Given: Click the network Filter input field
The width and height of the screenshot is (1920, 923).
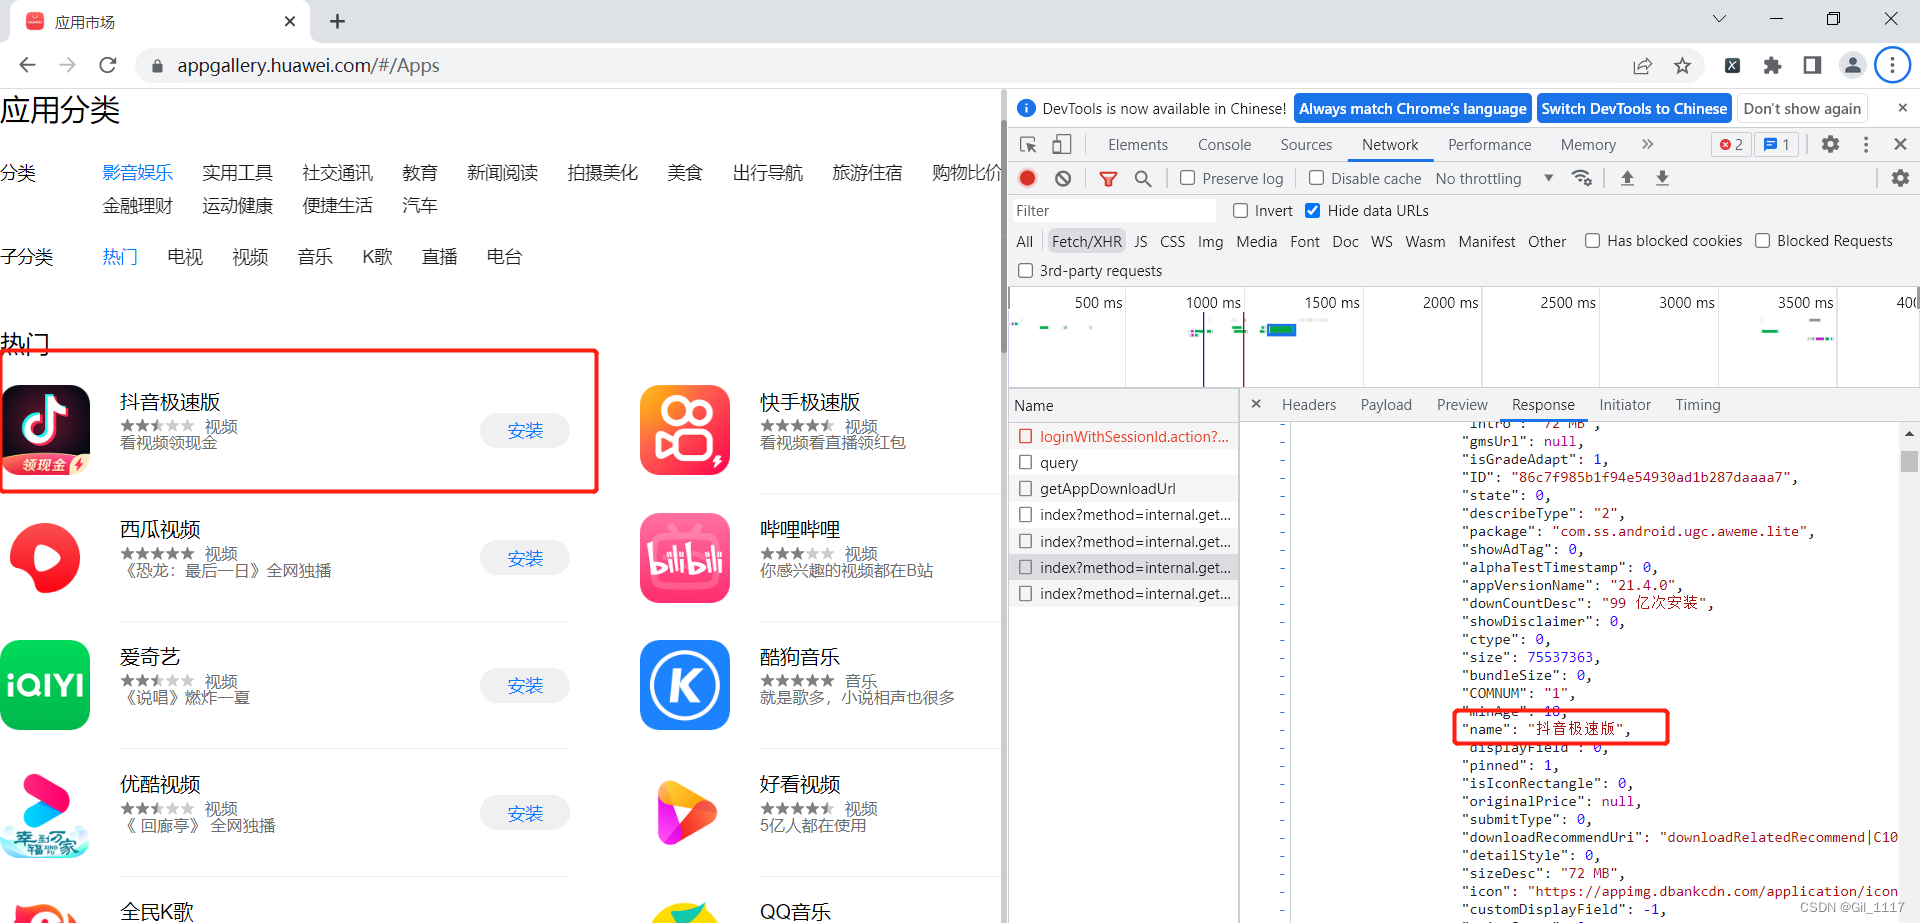Looking at the screenshot, I should point(1113,211).
